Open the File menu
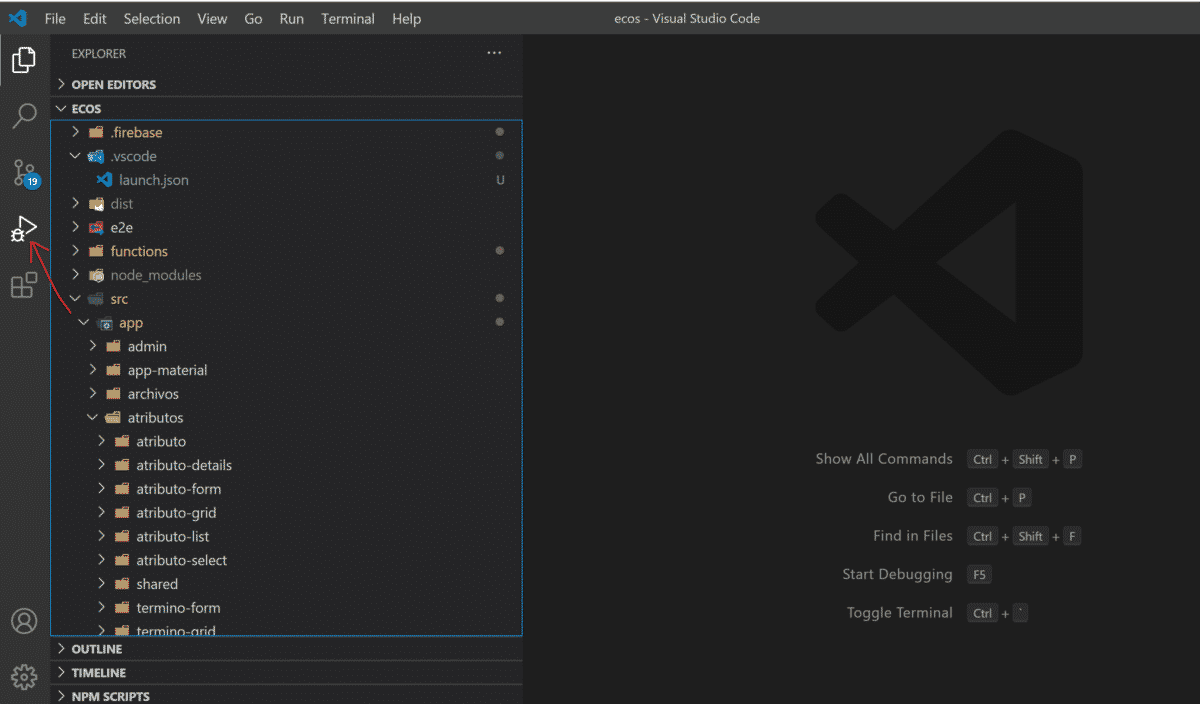This screenshot has width=1200, height=704. [55, 18]
